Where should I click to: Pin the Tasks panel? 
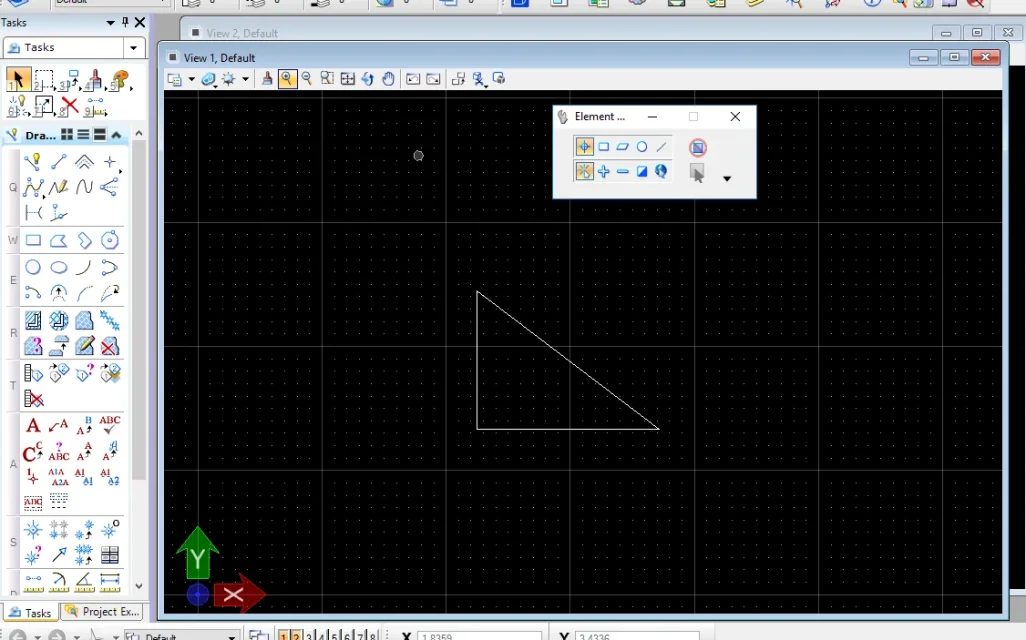click(x=125, y=22)
